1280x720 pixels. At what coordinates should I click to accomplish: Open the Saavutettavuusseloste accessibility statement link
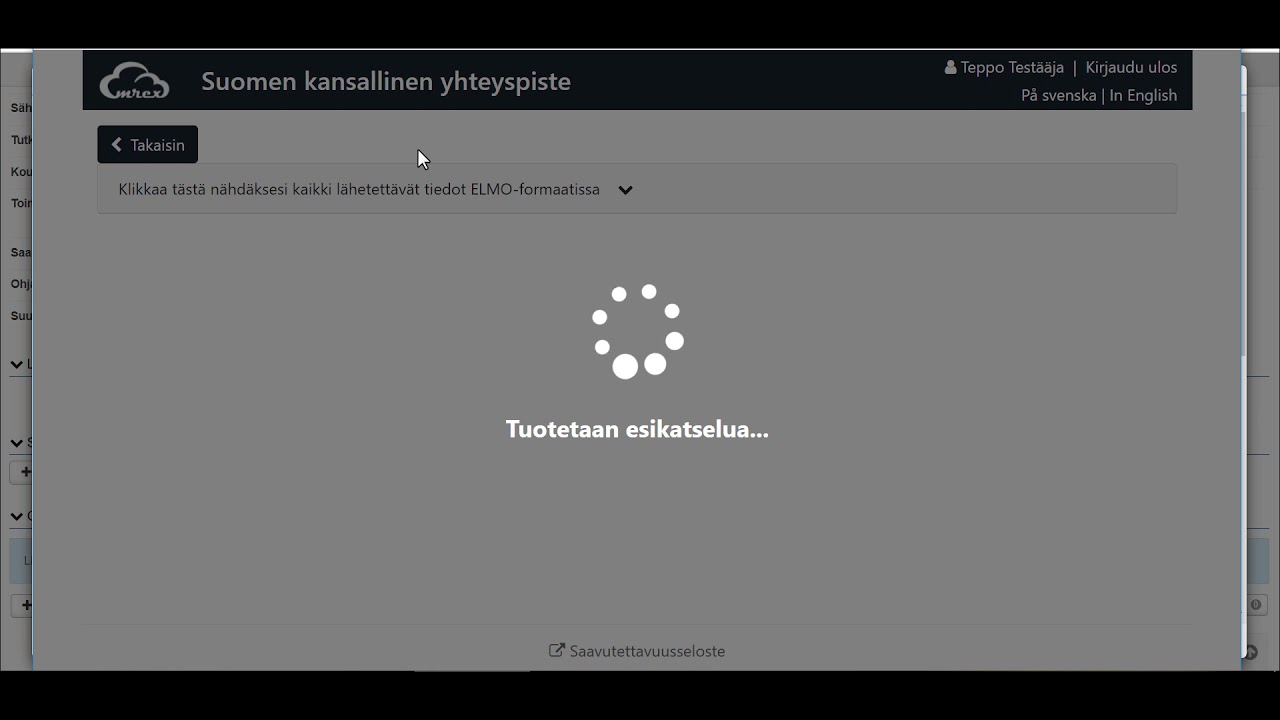click(x=637, y=651)
